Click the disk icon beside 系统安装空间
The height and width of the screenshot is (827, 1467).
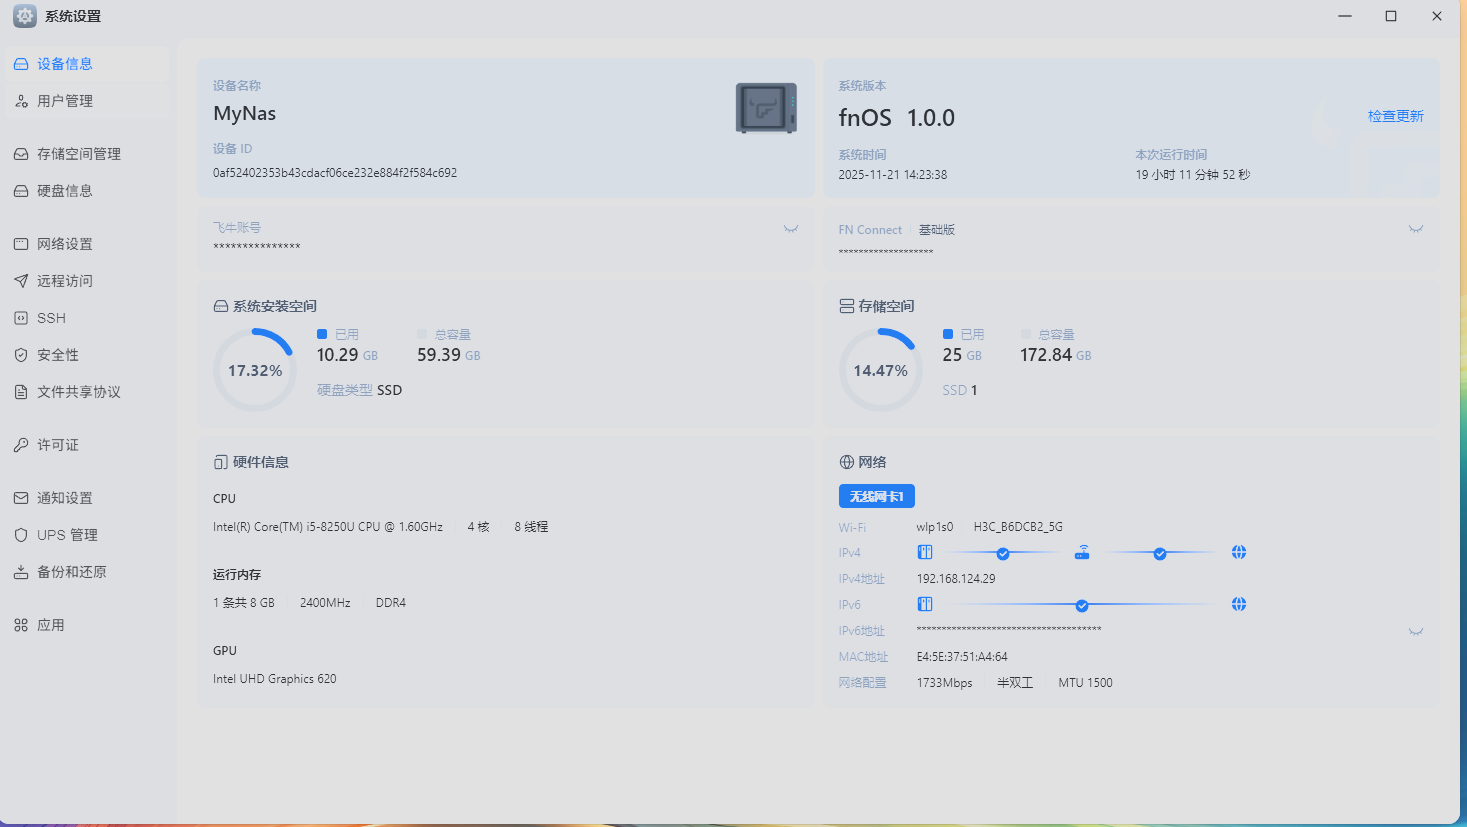pos(221,306)
